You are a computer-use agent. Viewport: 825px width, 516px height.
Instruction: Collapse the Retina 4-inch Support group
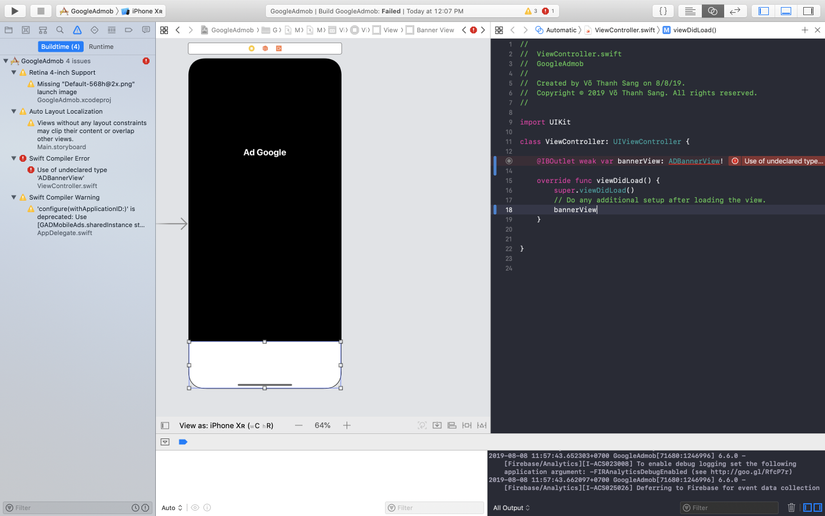(14, 73)
